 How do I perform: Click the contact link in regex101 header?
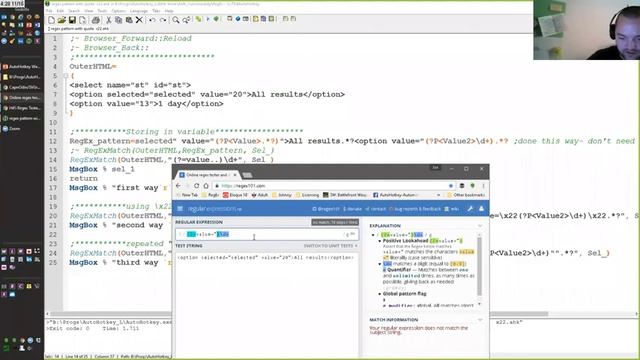376,209
